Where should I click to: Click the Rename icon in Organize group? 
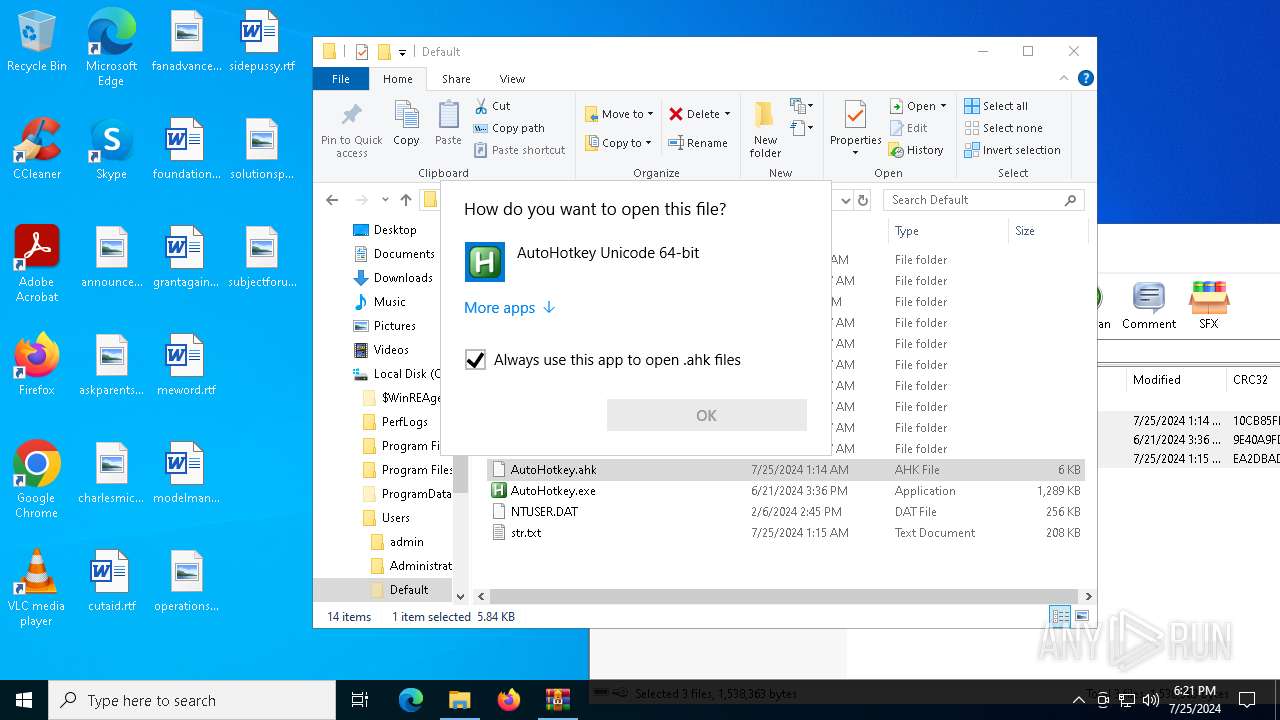coord(675,143)
